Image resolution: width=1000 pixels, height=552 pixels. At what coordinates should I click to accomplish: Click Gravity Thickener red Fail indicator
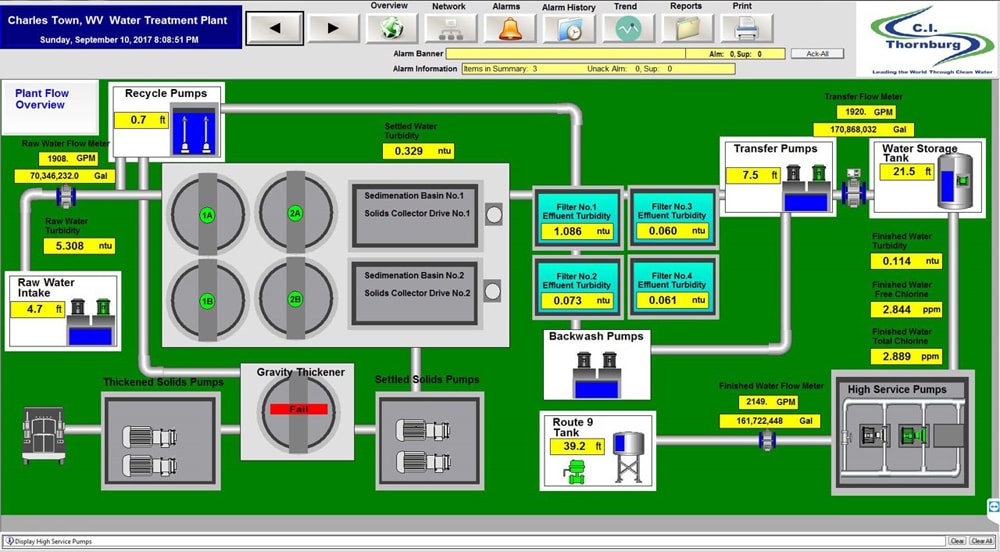pyautogui.click(x=299, y=409)
